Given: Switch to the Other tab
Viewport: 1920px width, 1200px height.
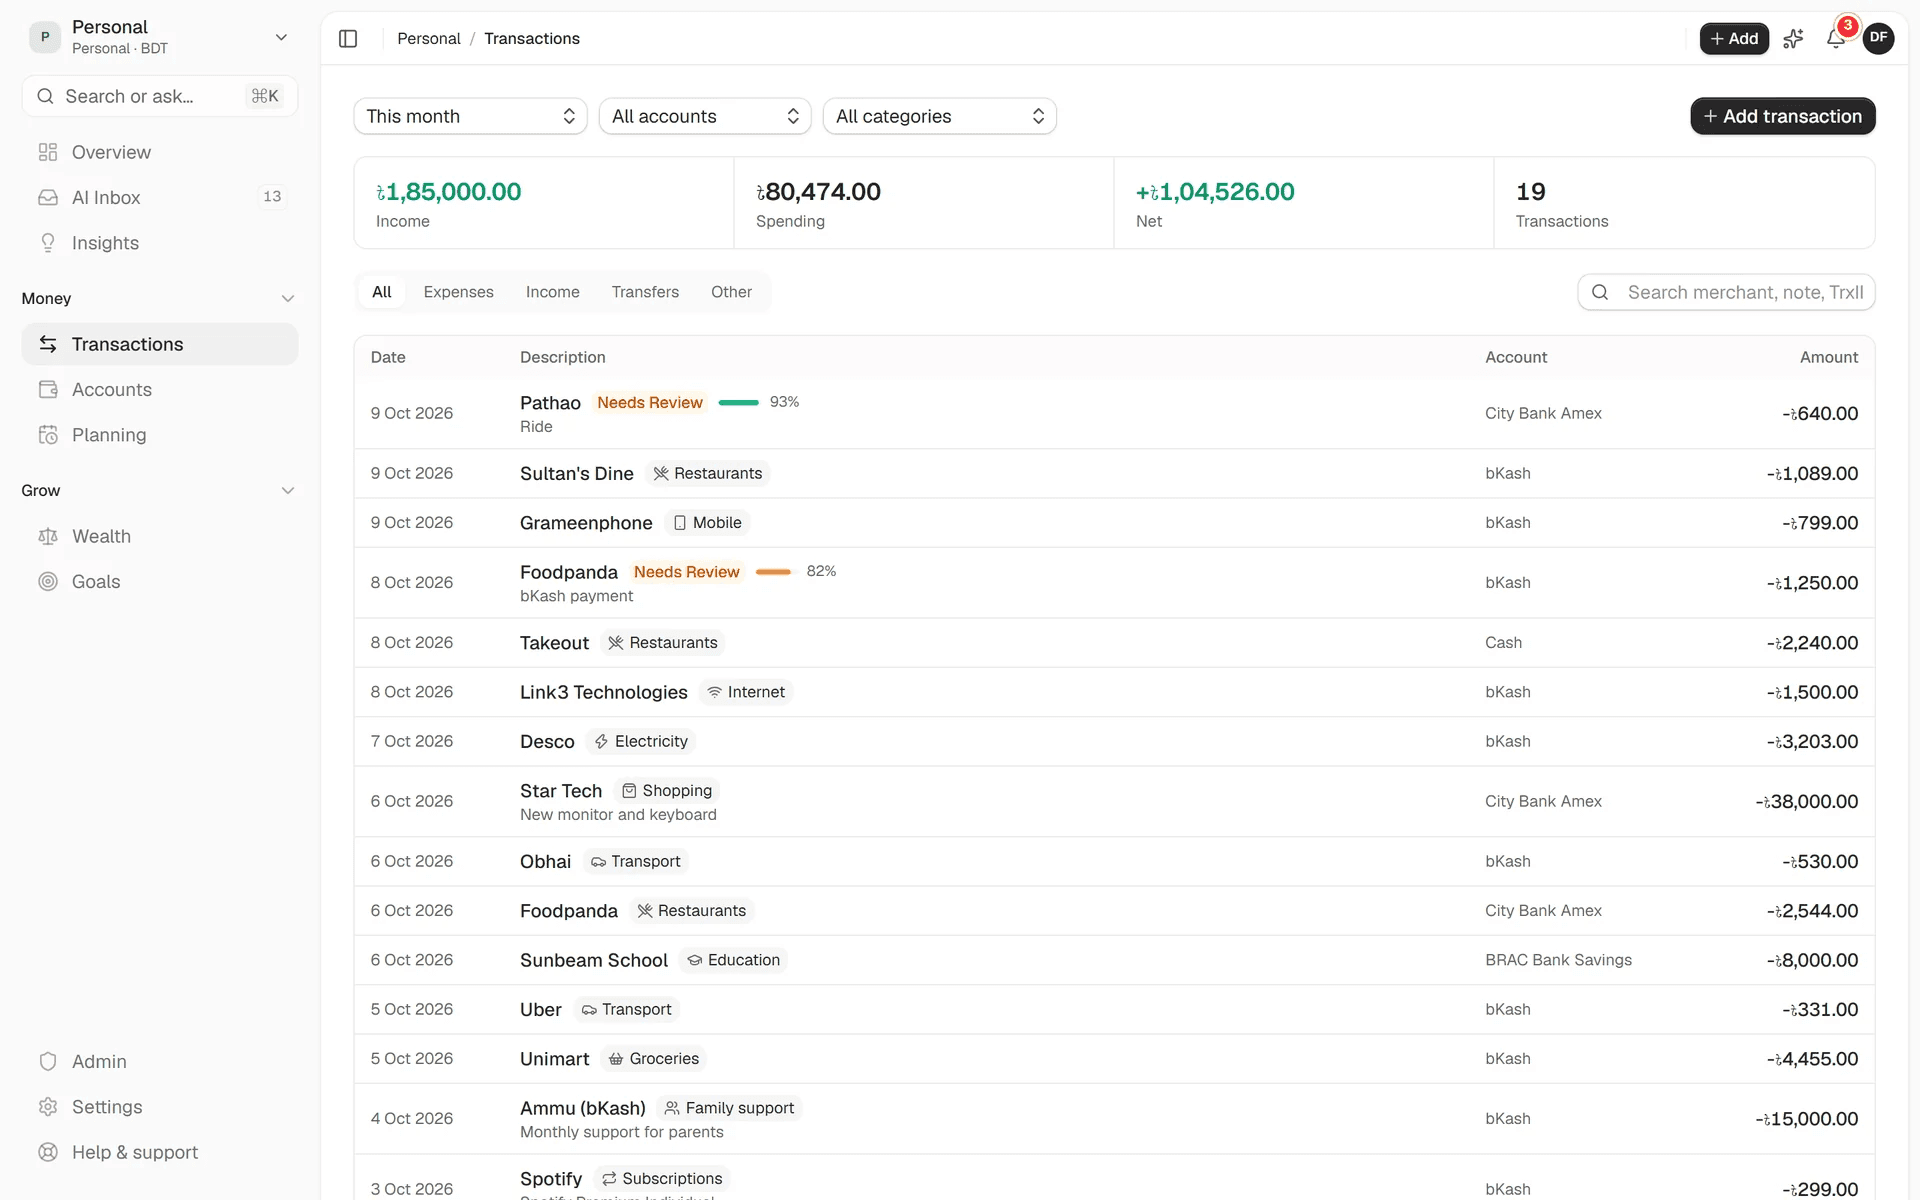Looking at the screenshot, I should [x=731, y=292].
